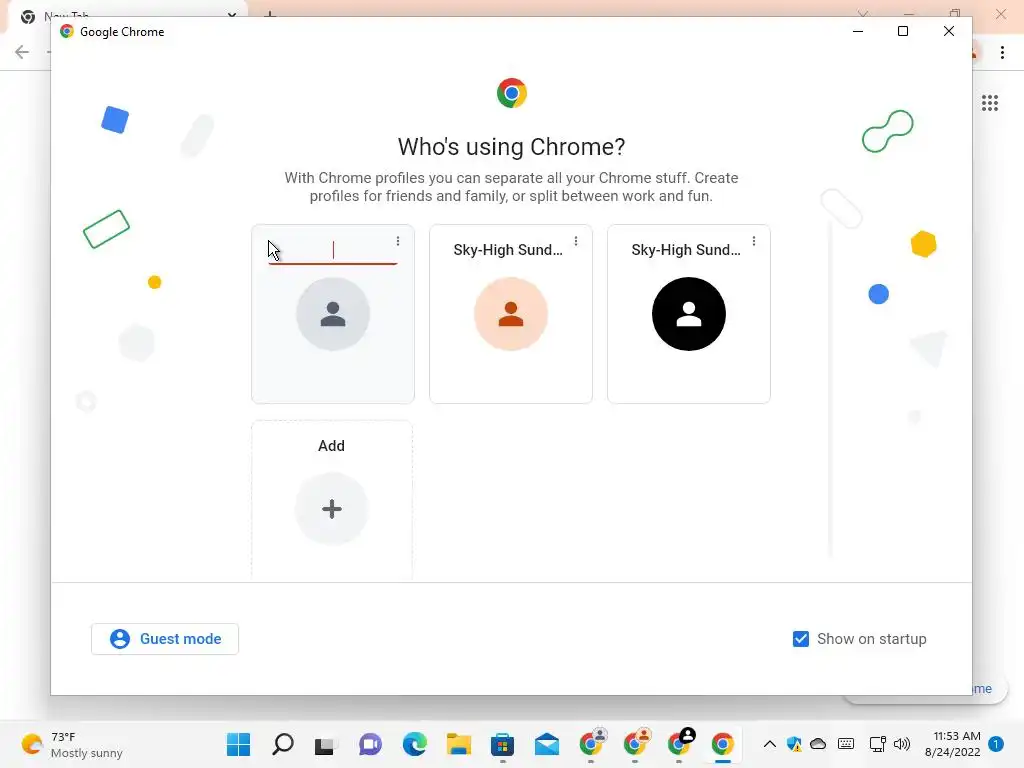Viewport: 1024px width, 768px height.
Task: Open a new tab in the background Chrome window
Action: coord(269,13)
